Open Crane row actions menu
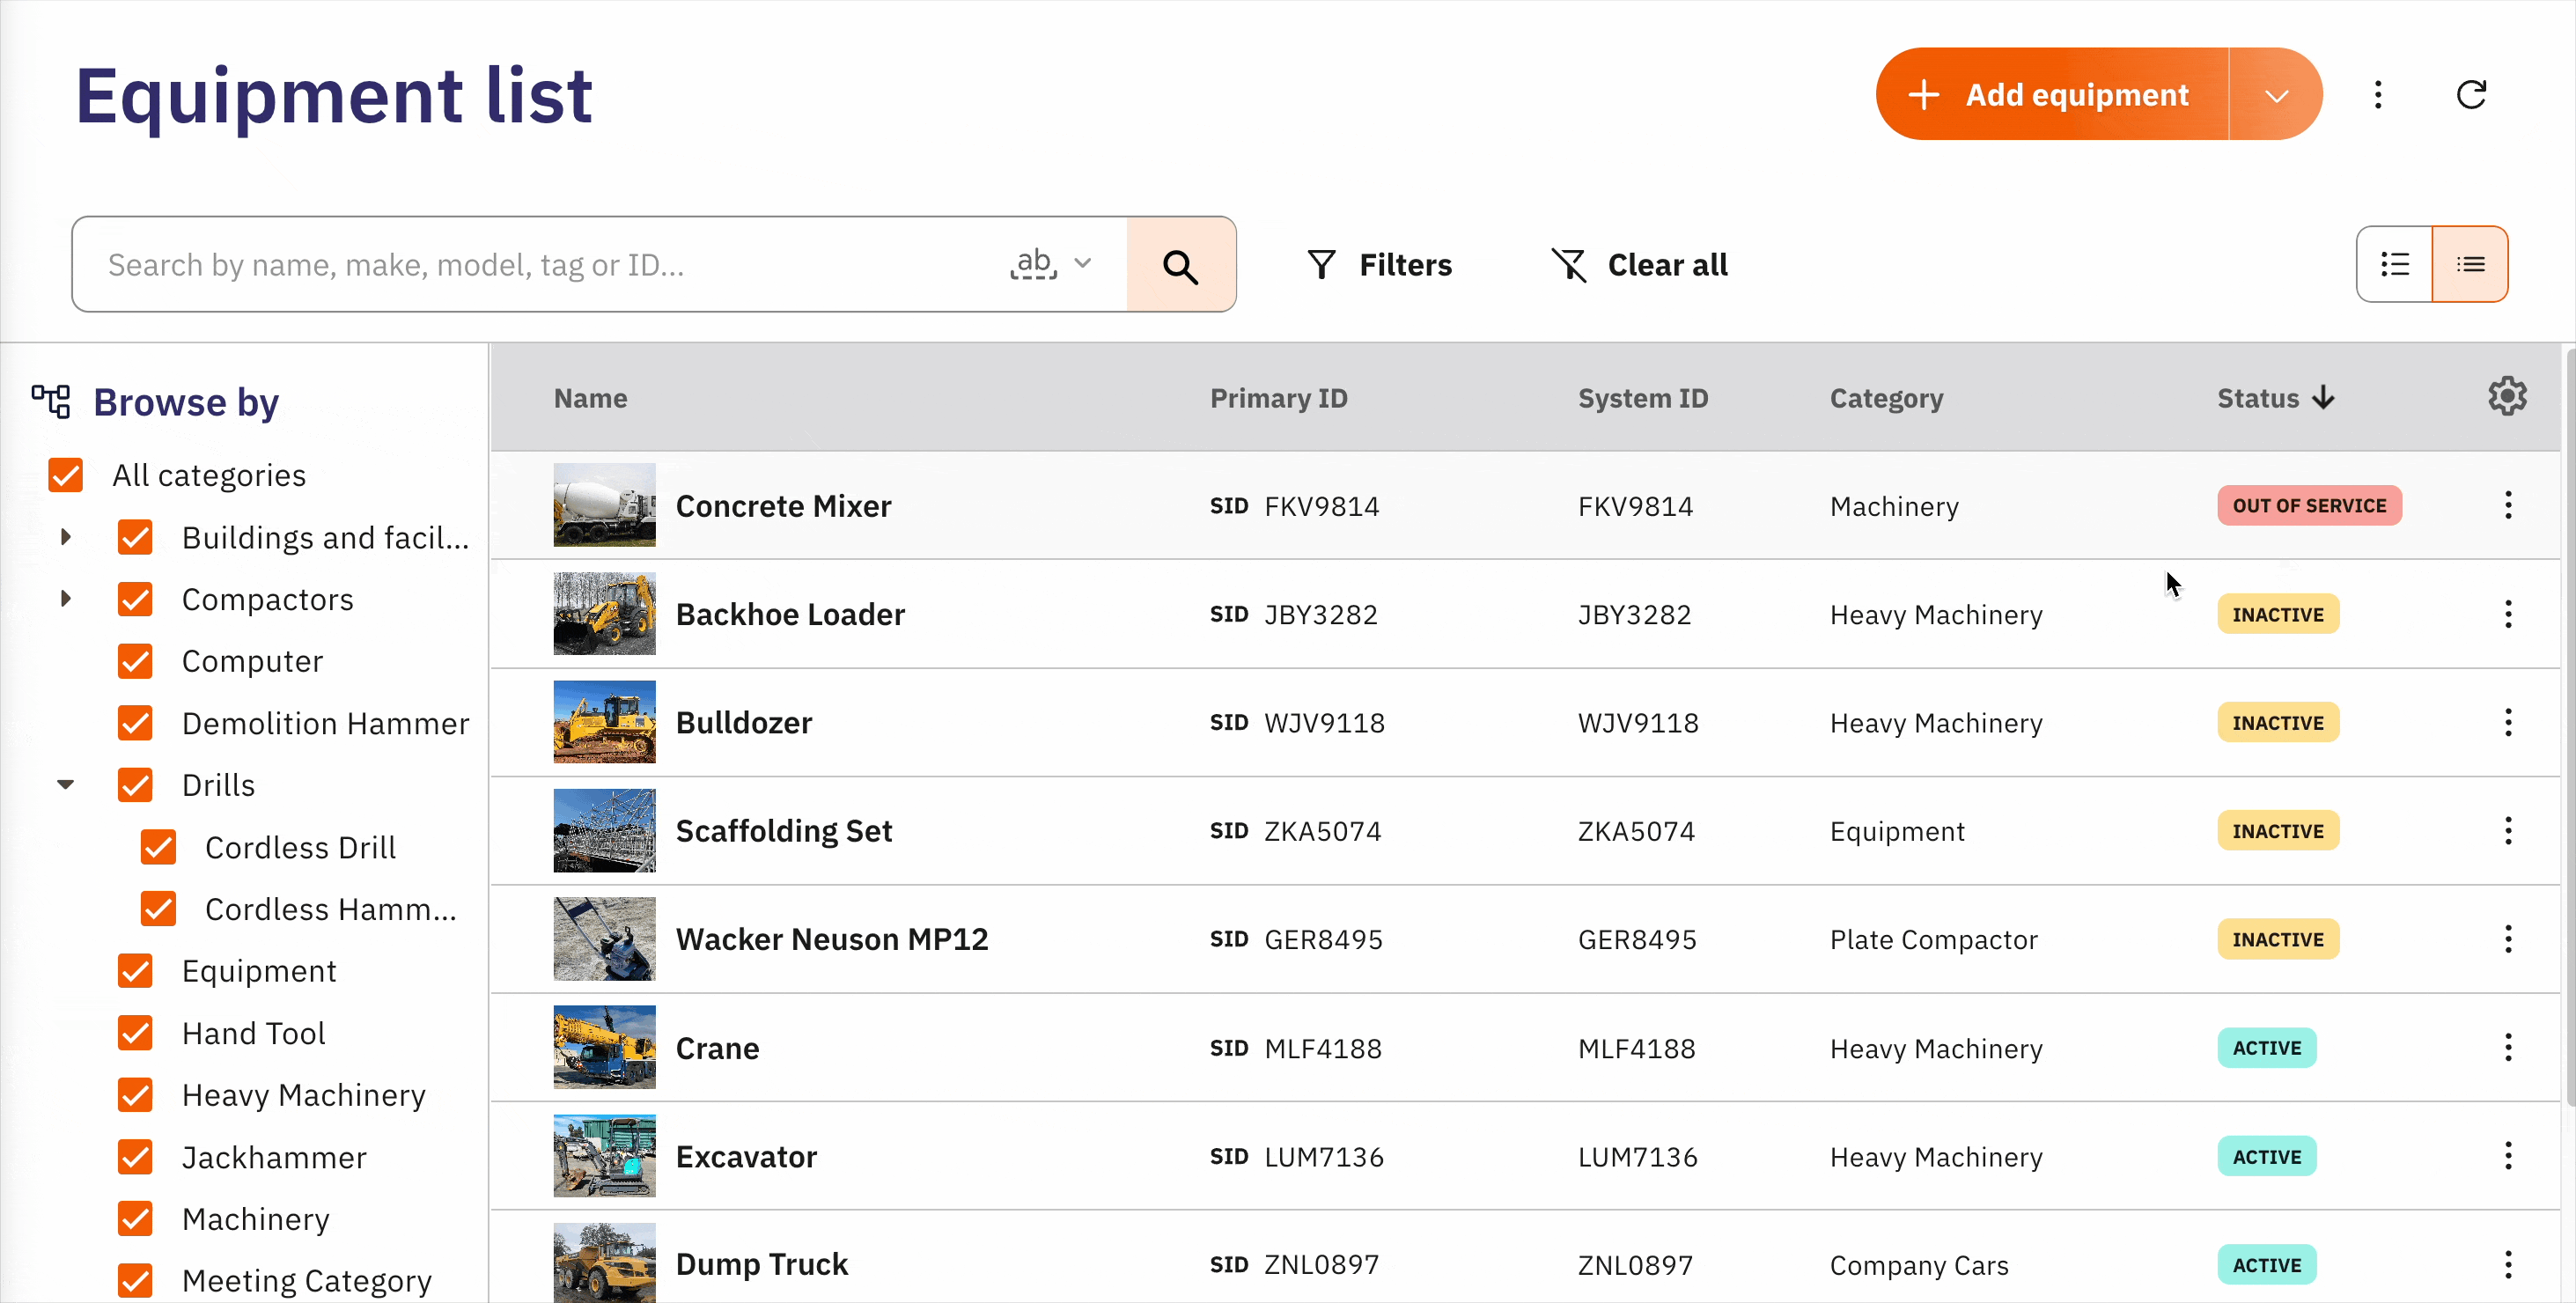The width and height of the screenshot is (2576, 1303). [2508, 1048]
